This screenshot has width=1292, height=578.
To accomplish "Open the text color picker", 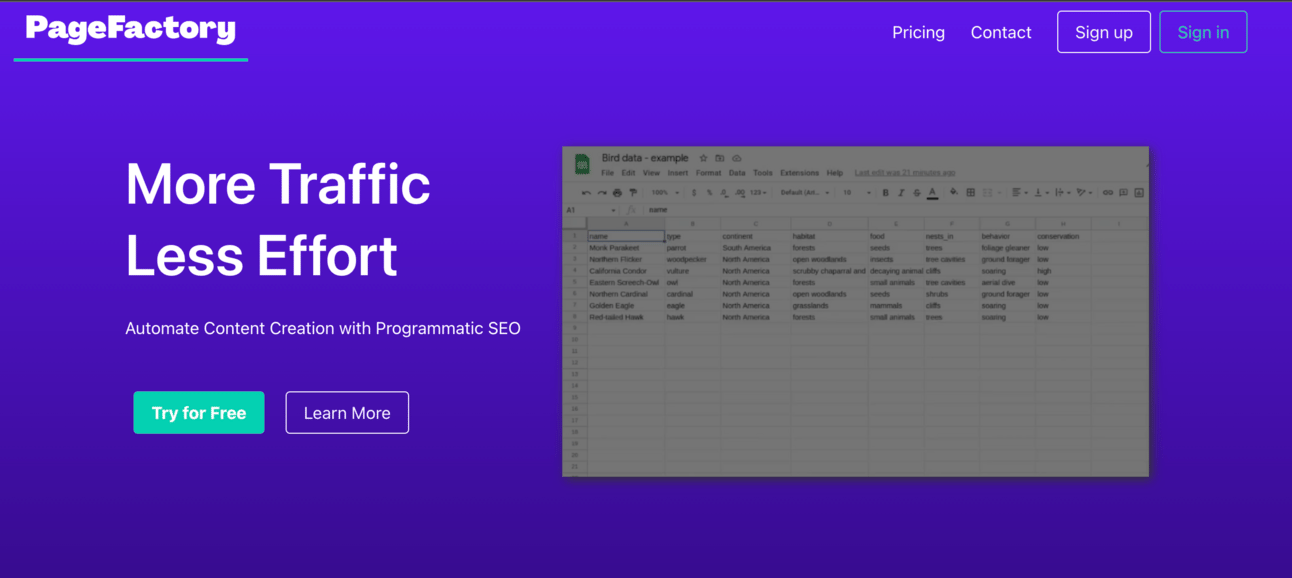I will click(932, 193).
